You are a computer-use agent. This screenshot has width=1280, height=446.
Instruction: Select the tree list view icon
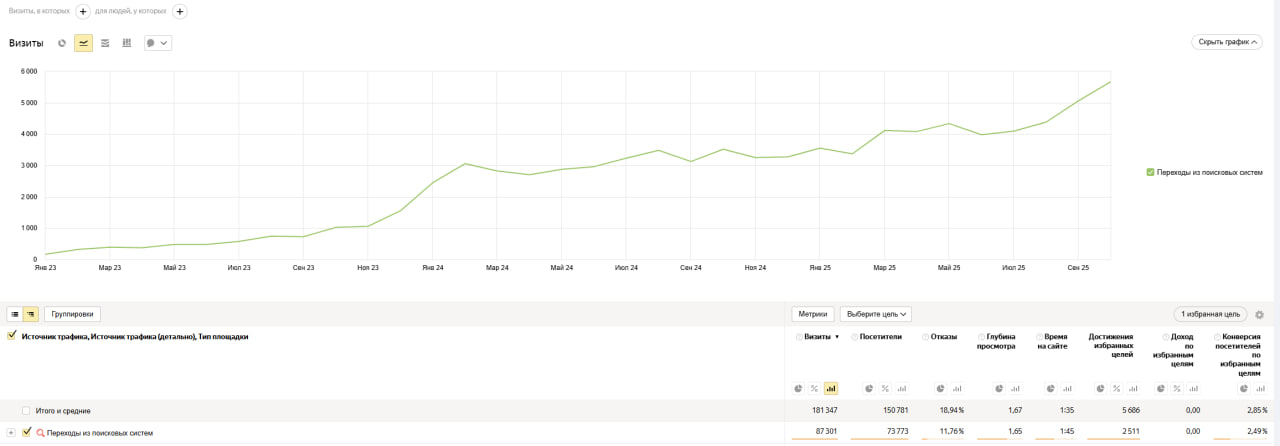point(31,314)
